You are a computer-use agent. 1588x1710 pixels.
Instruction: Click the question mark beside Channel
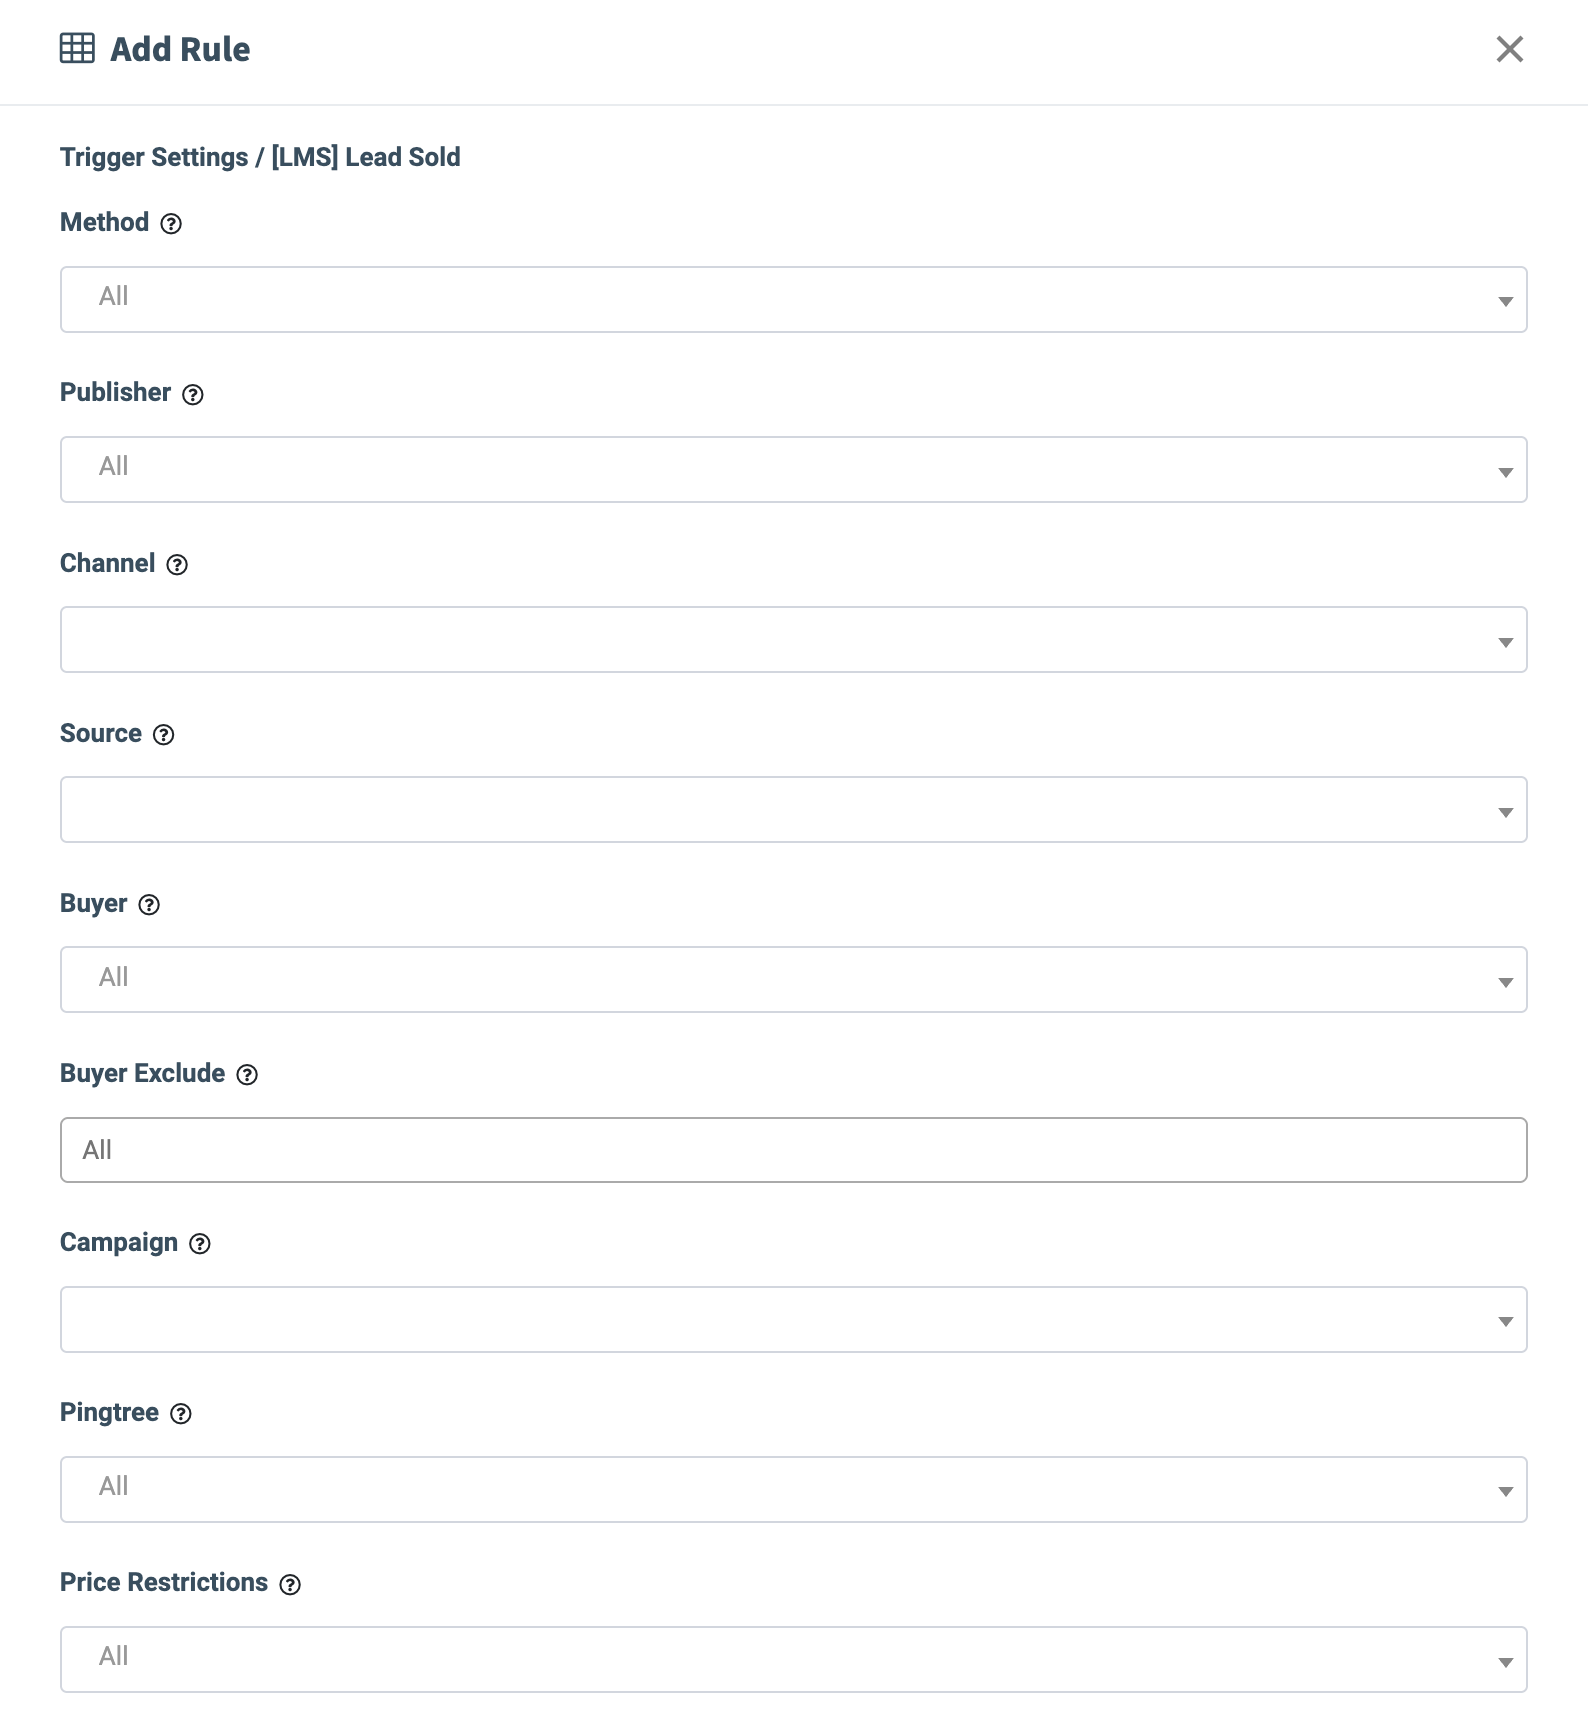click(177, 565)
